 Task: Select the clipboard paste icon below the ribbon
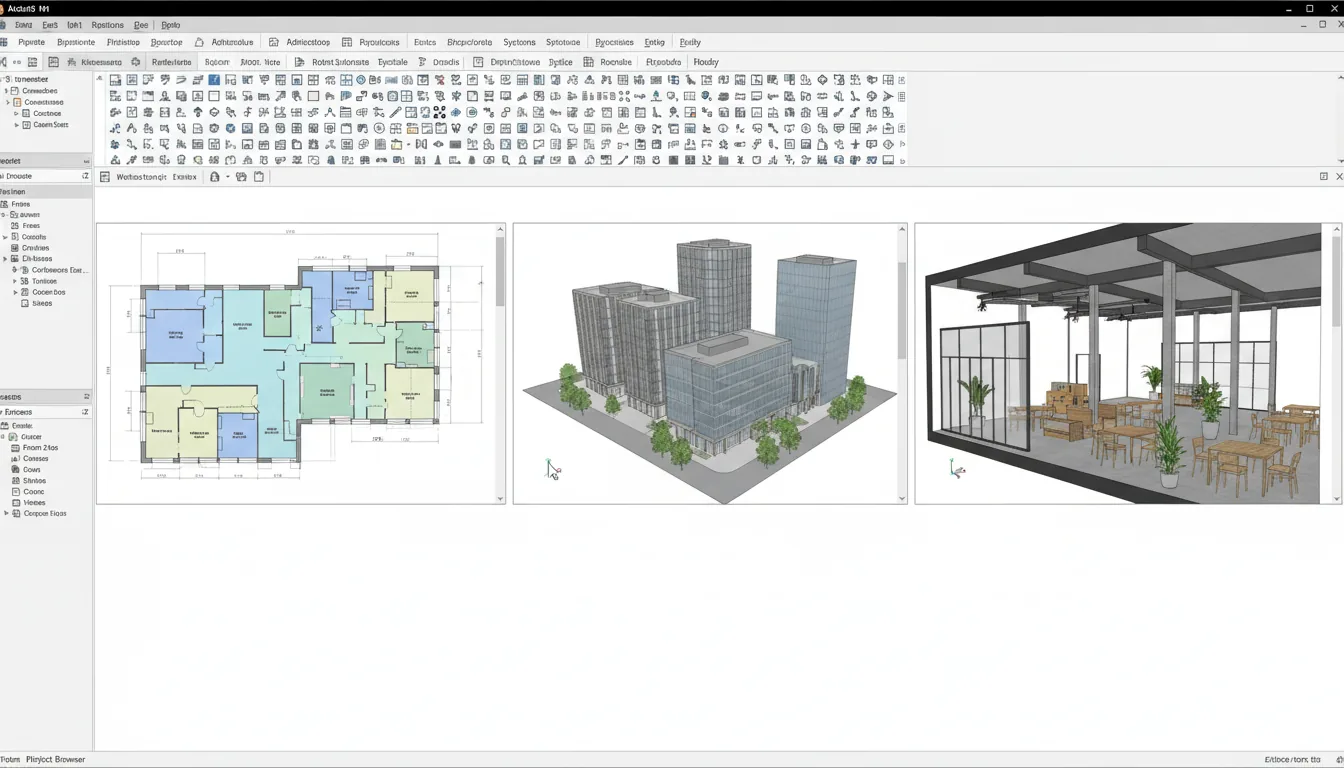click(x=257, y=177)
